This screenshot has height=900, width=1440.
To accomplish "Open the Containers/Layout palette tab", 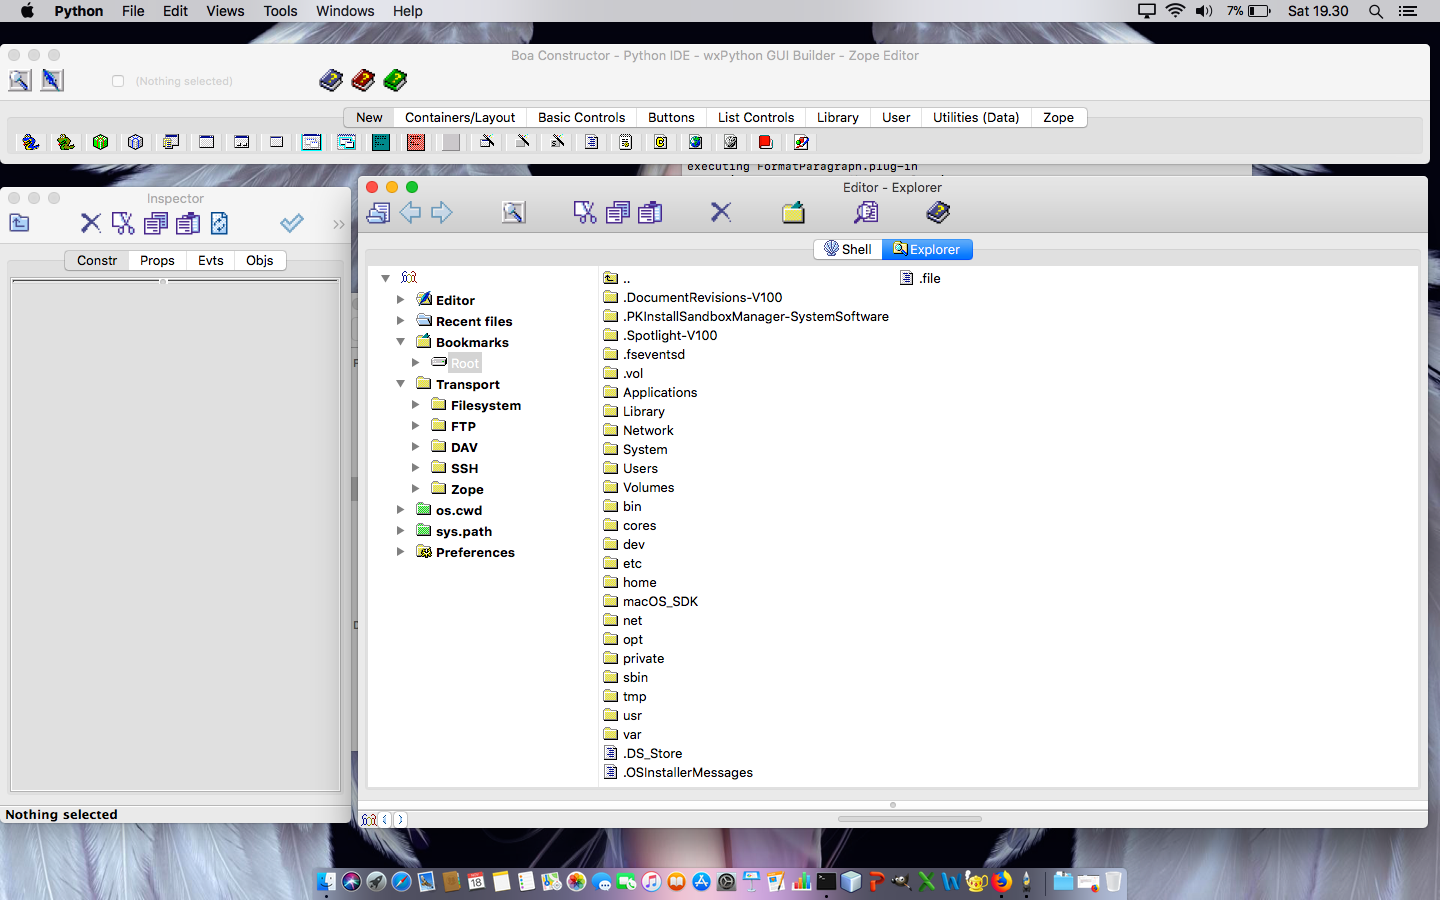I will coord(460,117).
